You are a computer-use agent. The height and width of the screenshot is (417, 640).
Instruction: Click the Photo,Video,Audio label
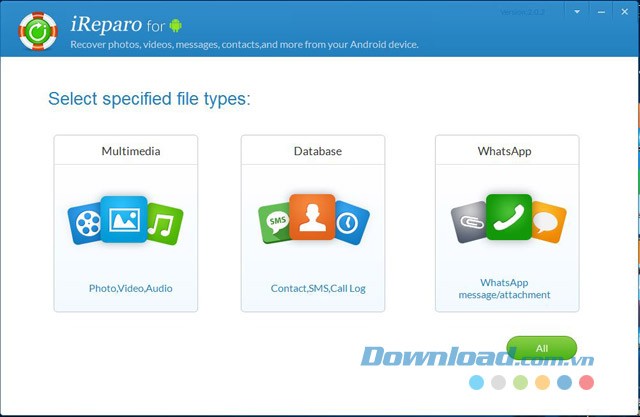(x=130, y=288)
